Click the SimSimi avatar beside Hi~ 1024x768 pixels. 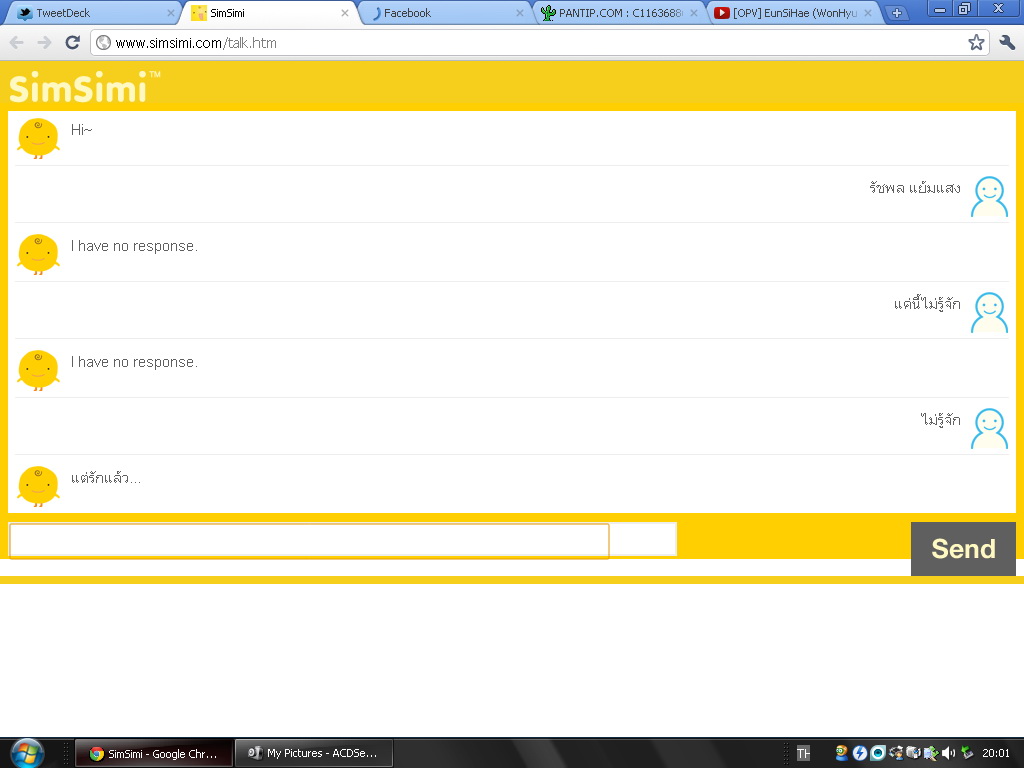39,138
